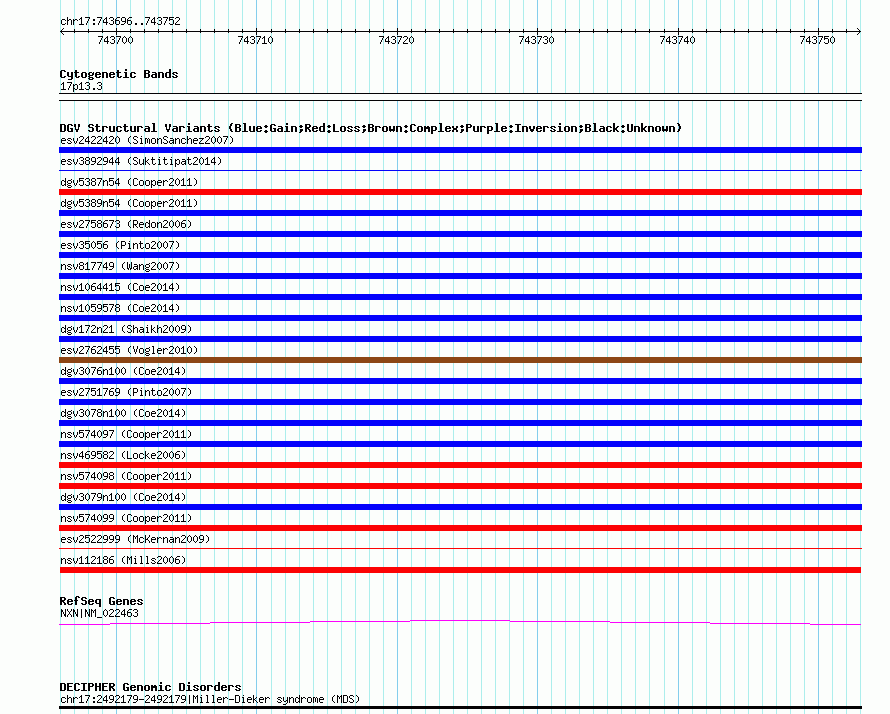Click the red loss bar under nsv112186

pos(460,570)
